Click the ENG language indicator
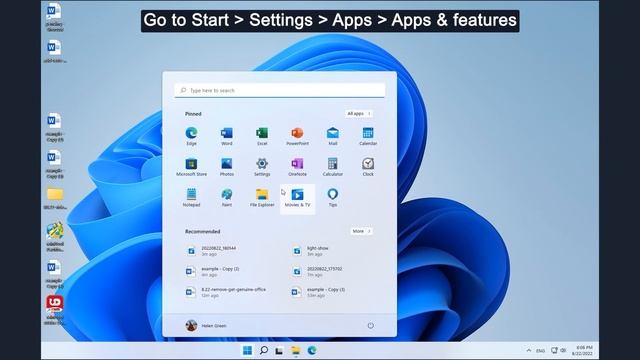The image size is (640, 360). point(540,351)
